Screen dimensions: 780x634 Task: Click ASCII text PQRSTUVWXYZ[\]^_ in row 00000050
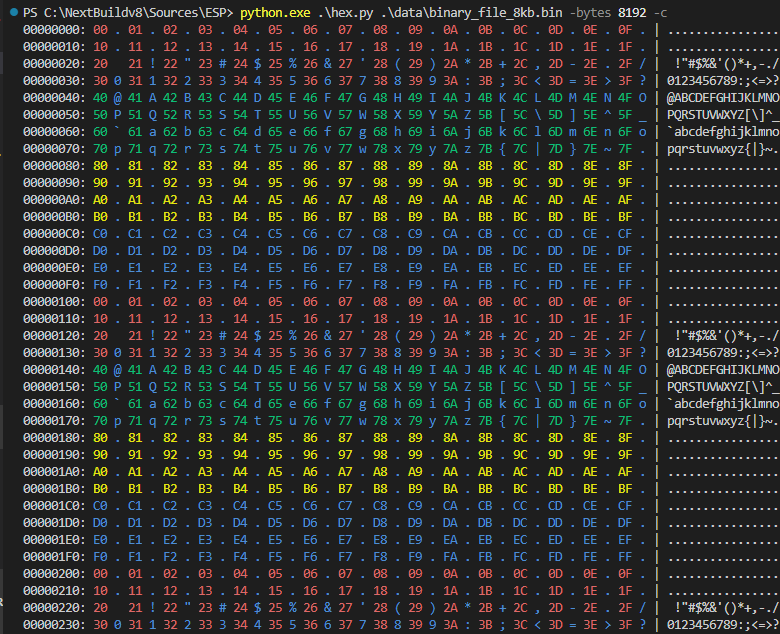[x=723, y=115]
